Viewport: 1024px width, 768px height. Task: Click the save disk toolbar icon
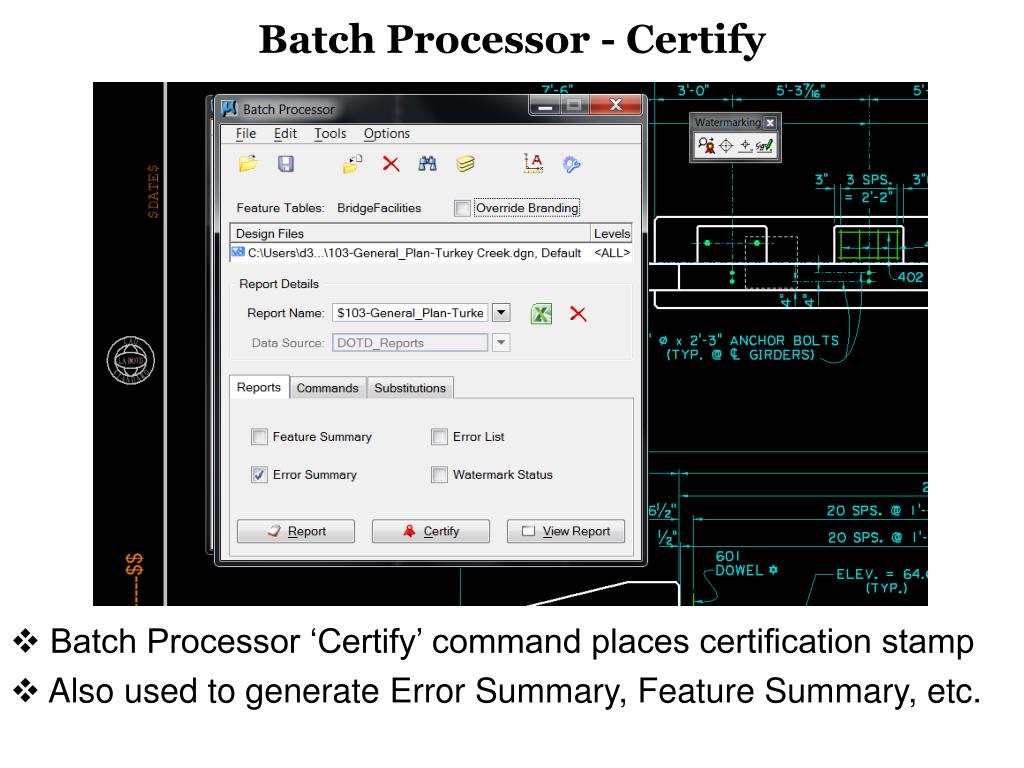[286, 163]
